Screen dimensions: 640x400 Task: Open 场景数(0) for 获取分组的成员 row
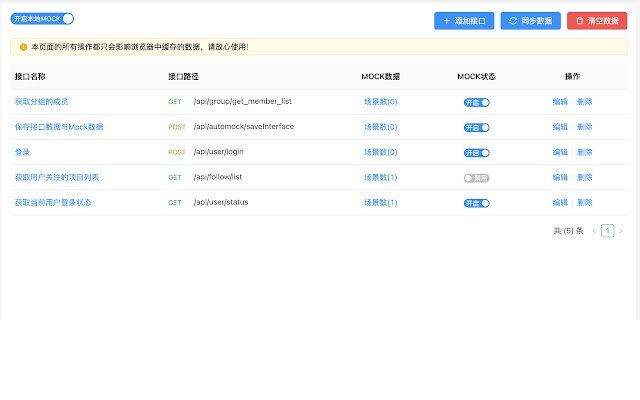tap(380, 102)
